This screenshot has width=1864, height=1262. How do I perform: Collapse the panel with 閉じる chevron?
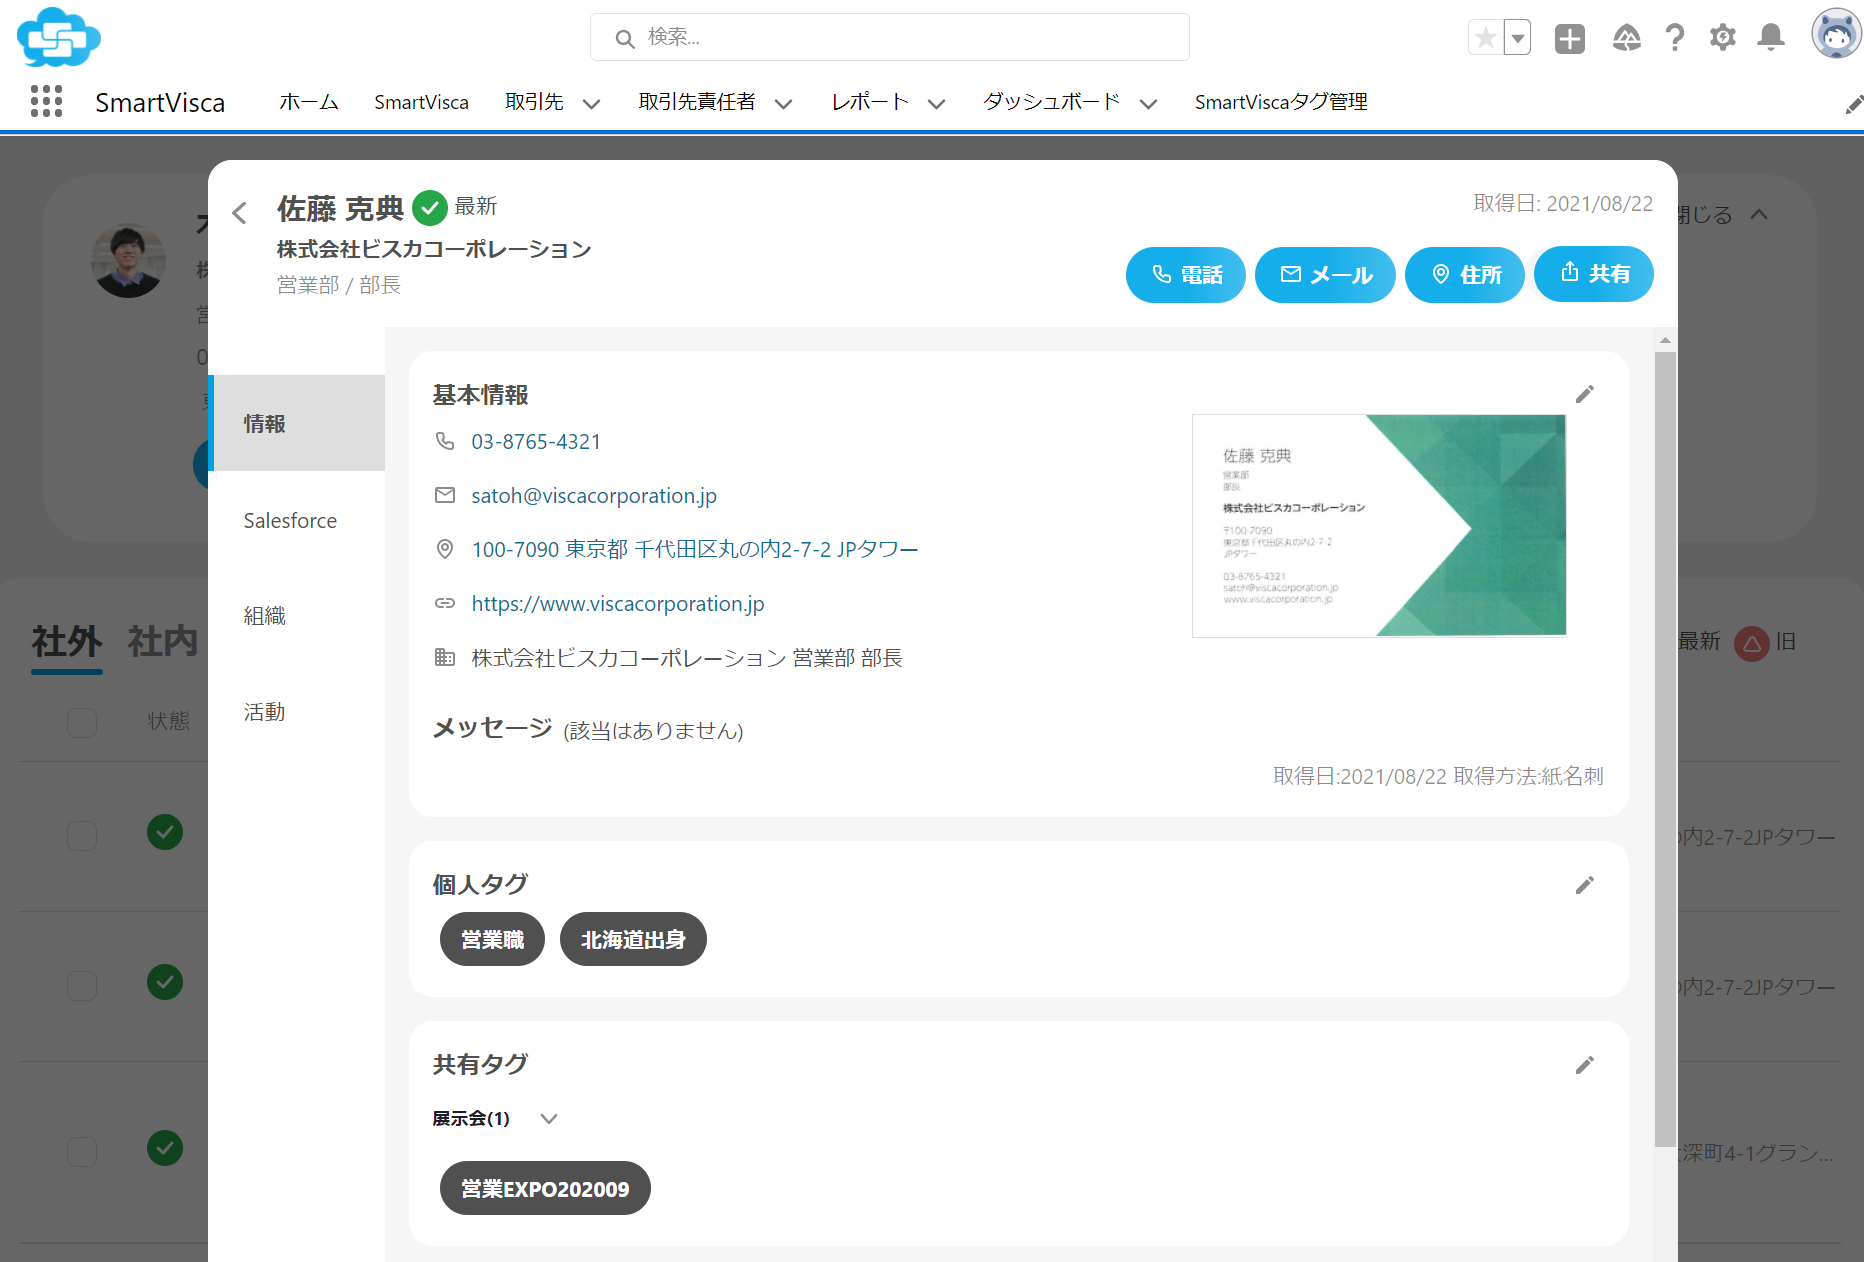click(x=1759, y=214)
